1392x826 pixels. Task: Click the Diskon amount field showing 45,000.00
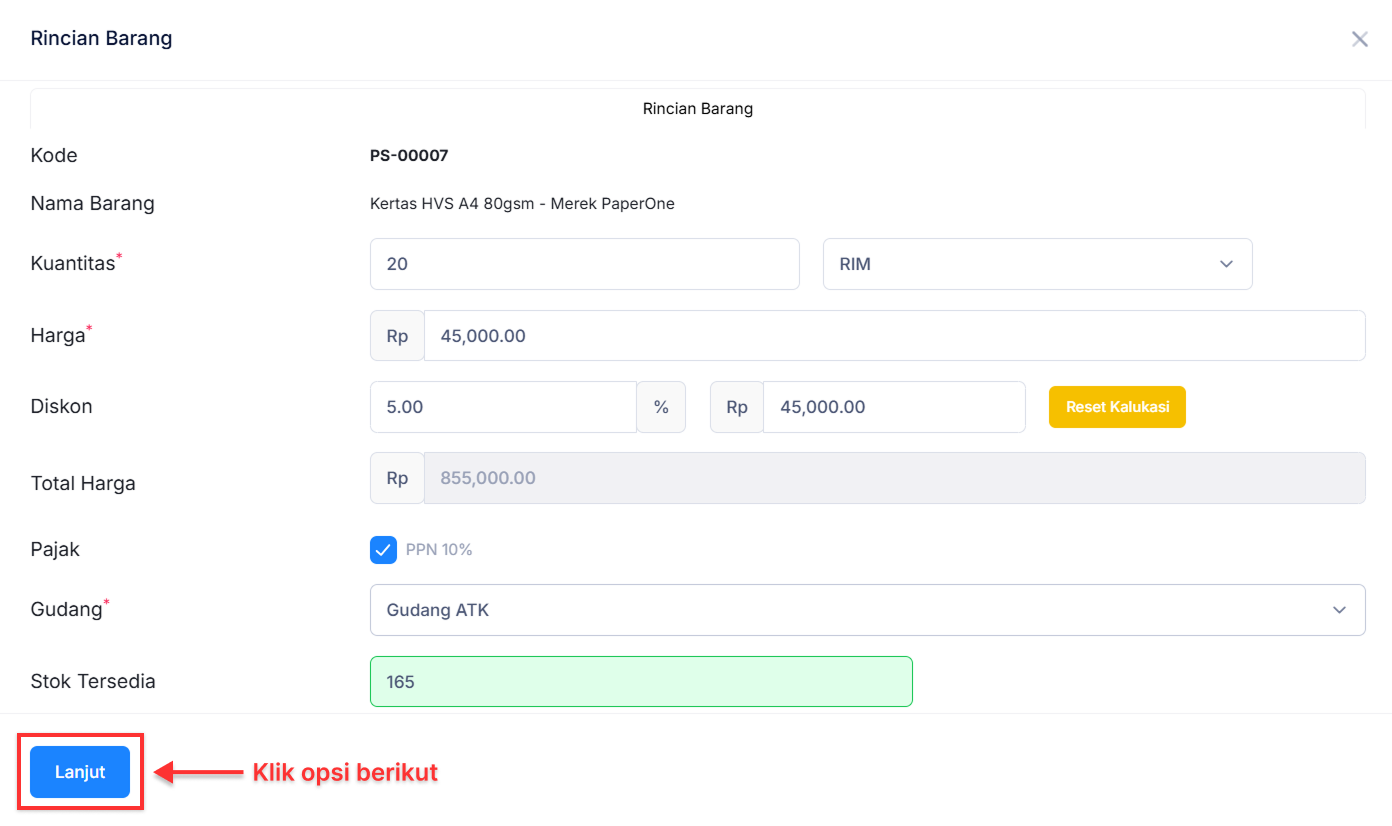[893, 407]
